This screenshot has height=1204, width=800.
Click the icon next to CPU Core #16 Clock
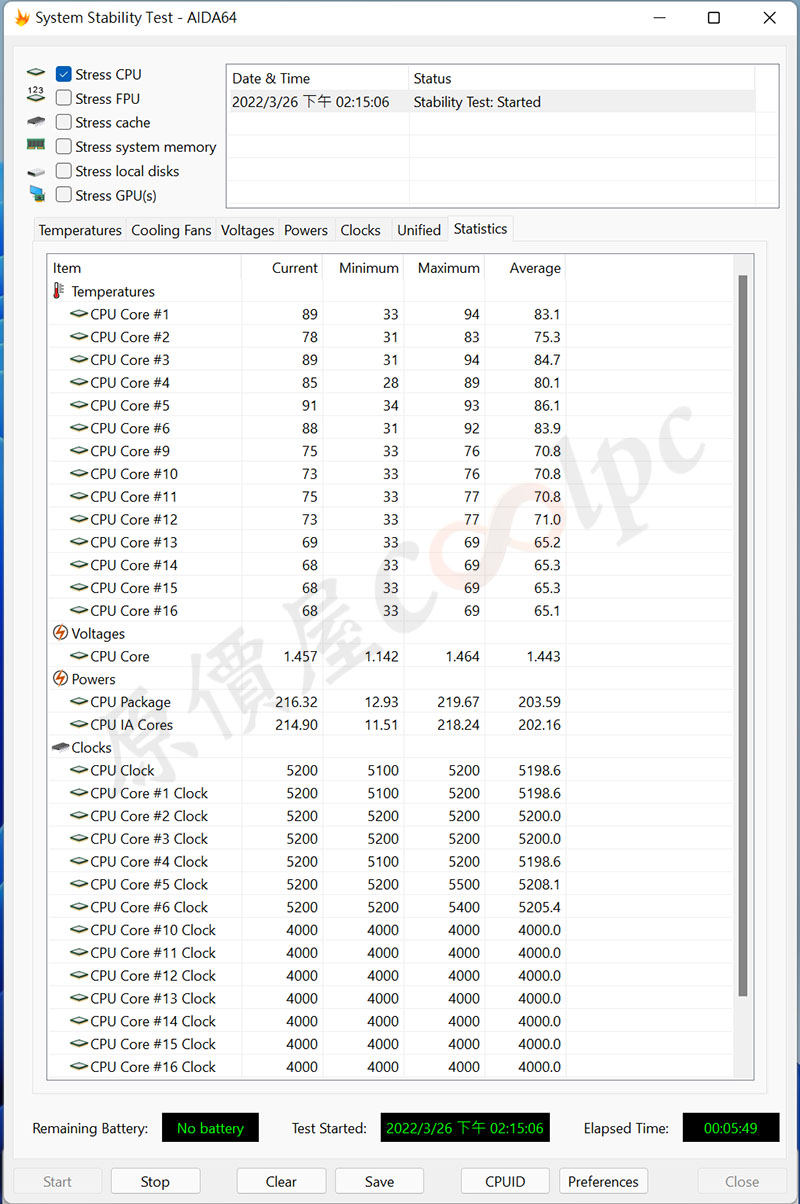click(x=78, y=1067)
